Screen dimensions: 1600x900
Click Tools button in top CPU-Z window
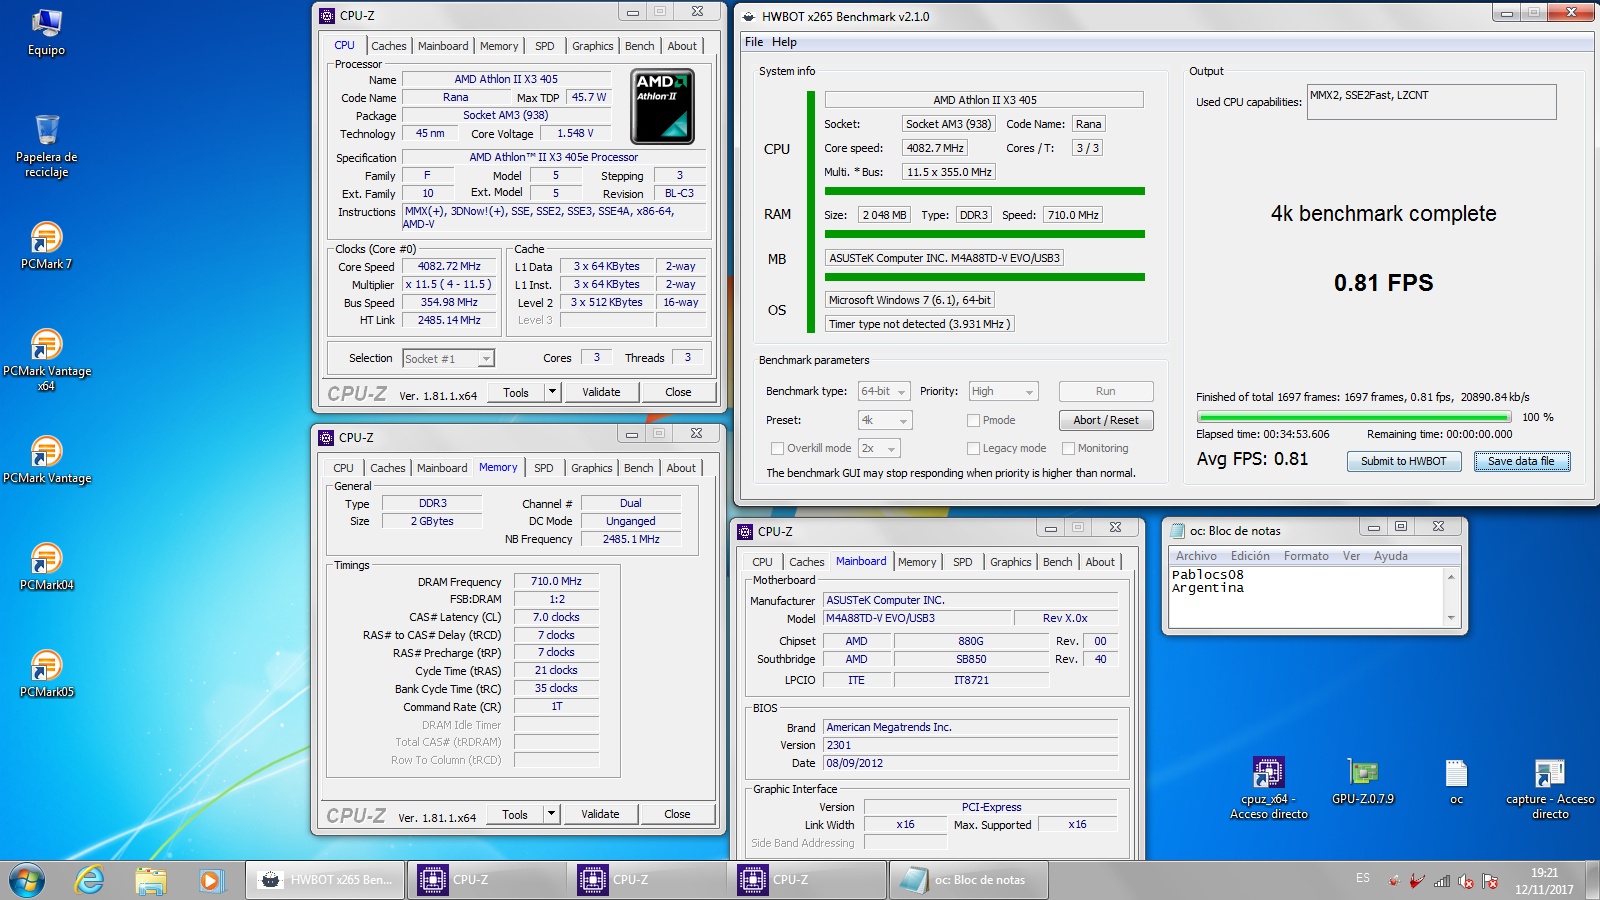pyautogui.click(x=516, y=392)
